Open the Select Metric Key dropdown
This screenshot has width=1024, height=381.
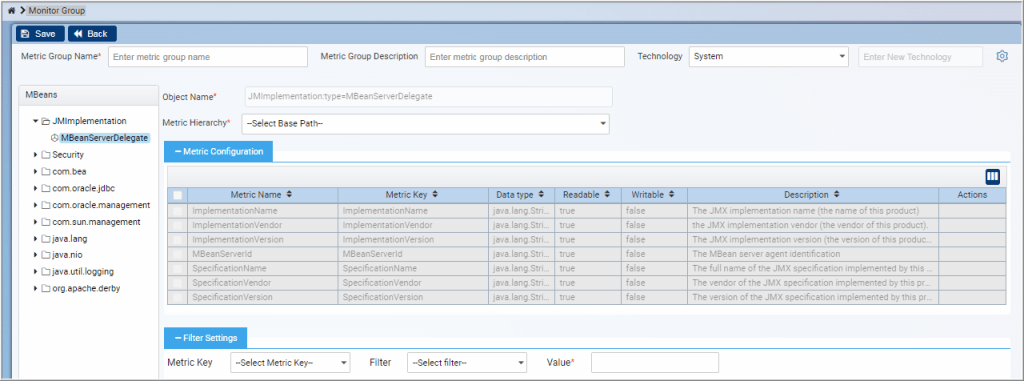(290, 363)
